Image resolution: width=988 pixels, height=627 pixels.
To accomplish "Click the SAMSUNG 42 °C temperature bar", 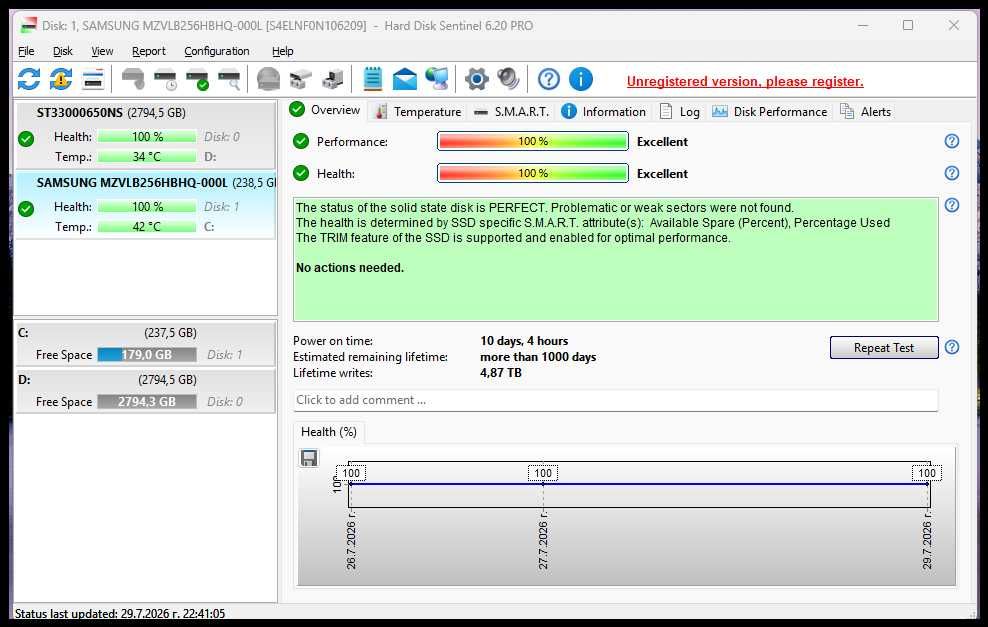I will click(147, 227).
